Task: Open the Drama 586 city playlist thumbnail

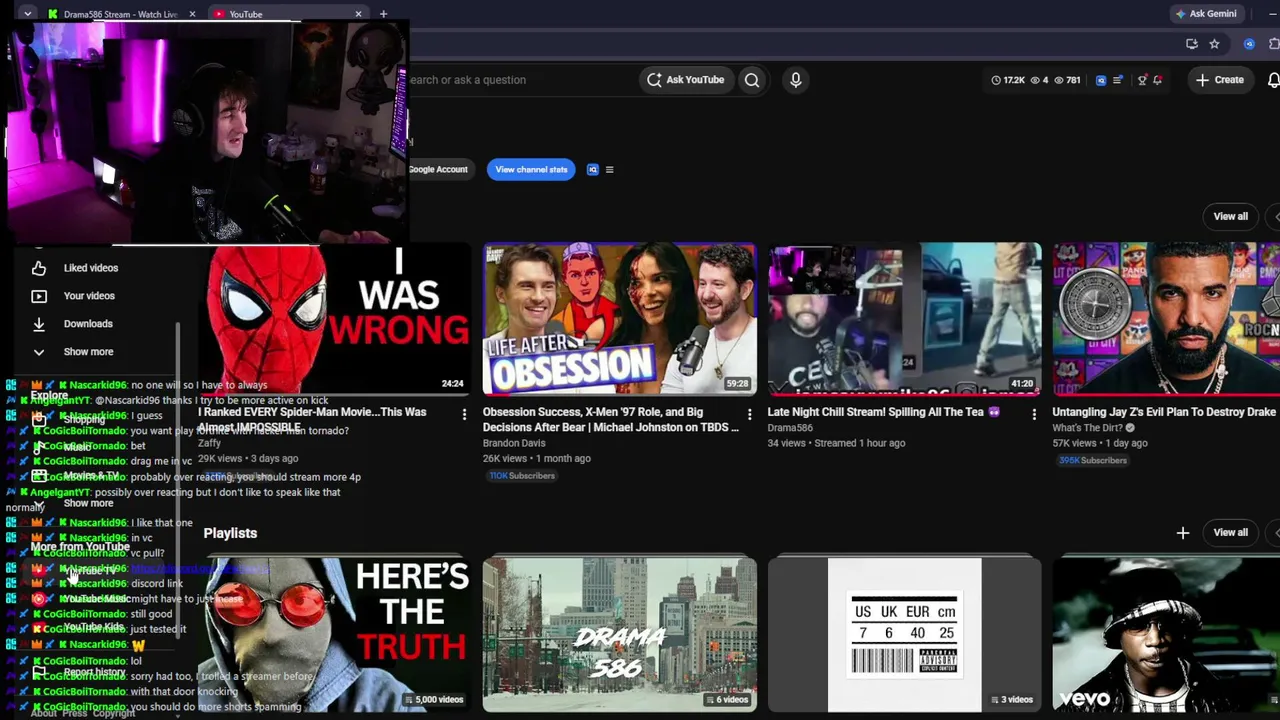Action: click(x=620, y=636)
